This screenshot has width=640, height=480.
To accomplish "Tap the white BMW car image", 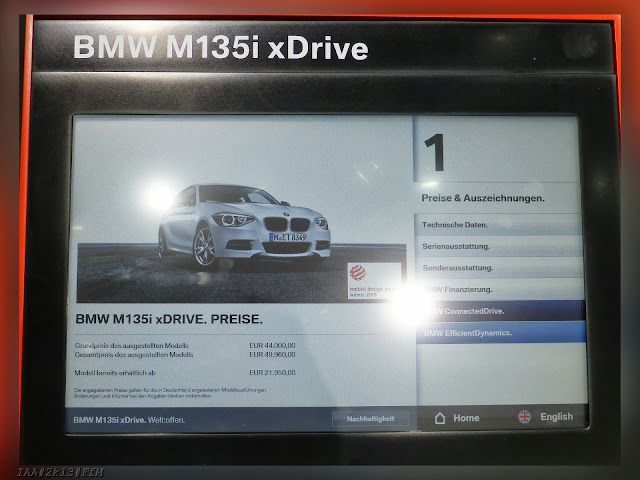I will 244,227.
